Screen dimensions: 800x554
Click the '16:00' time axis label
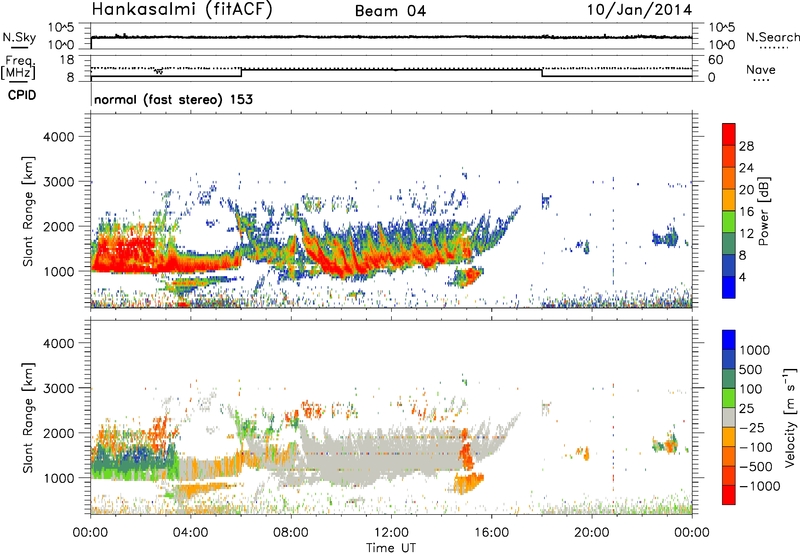(x=491, y=533)
